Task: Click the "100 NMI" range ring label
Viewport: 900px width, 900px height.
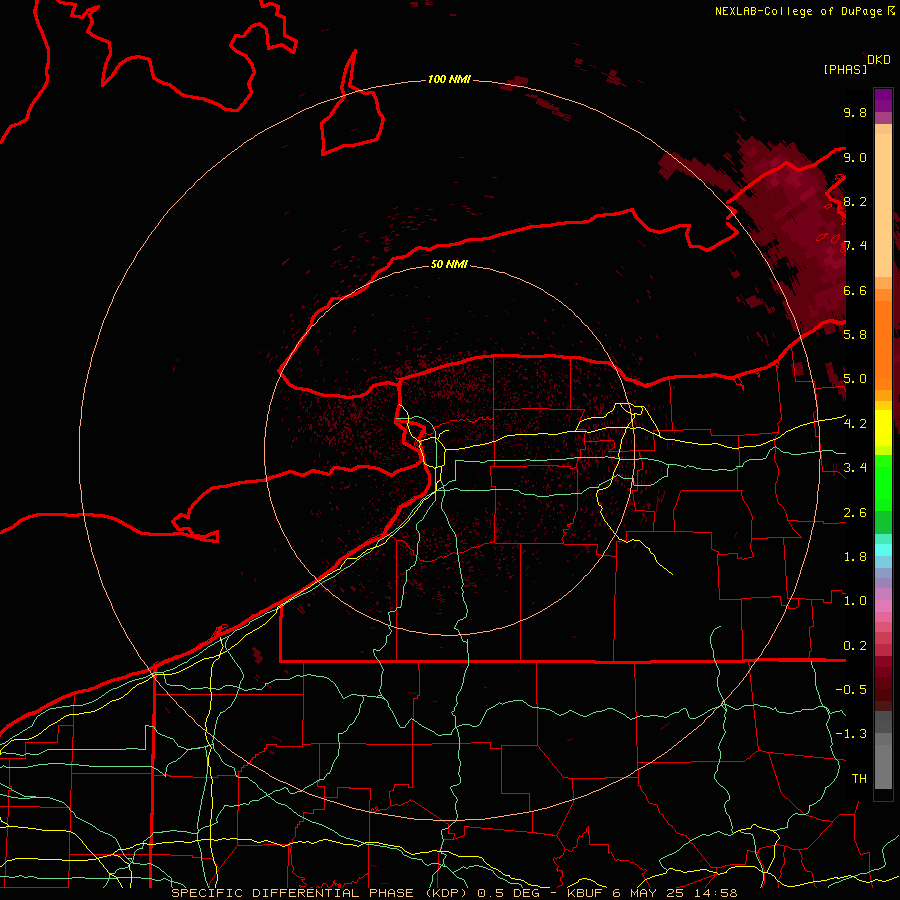Action: point(449,79)
